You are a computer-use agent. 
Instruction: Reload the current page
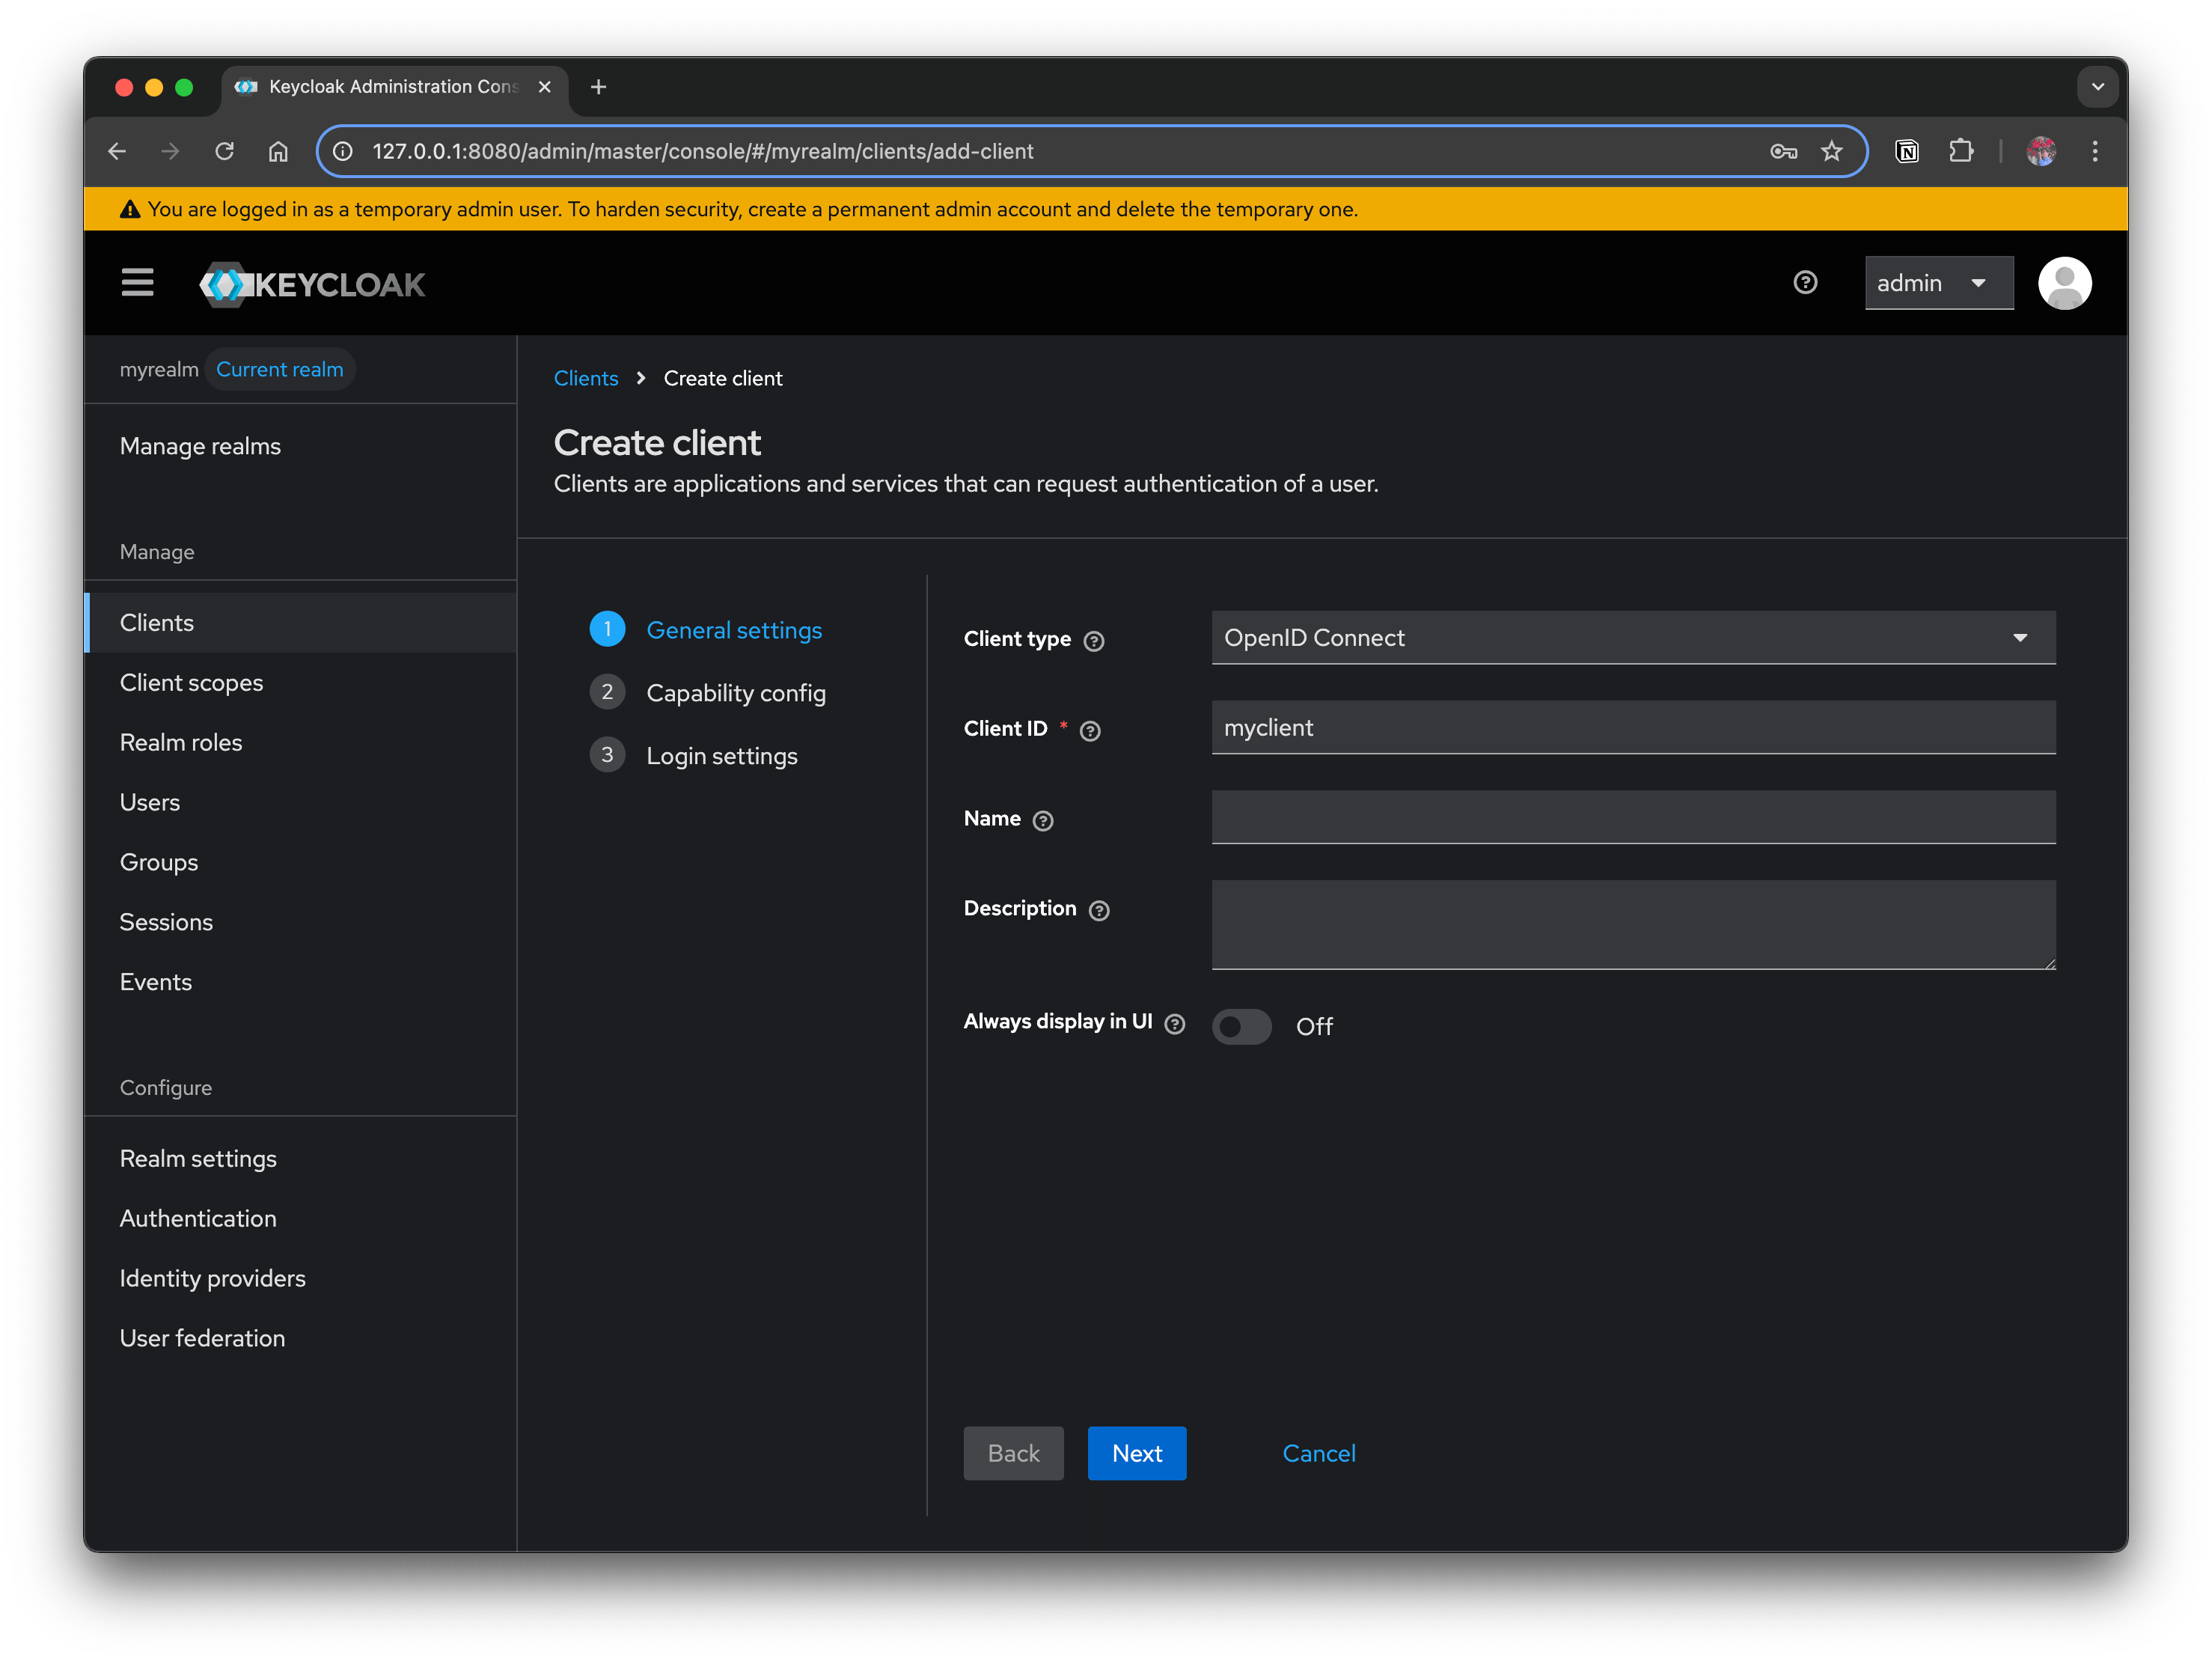click(x=225, y=151)
